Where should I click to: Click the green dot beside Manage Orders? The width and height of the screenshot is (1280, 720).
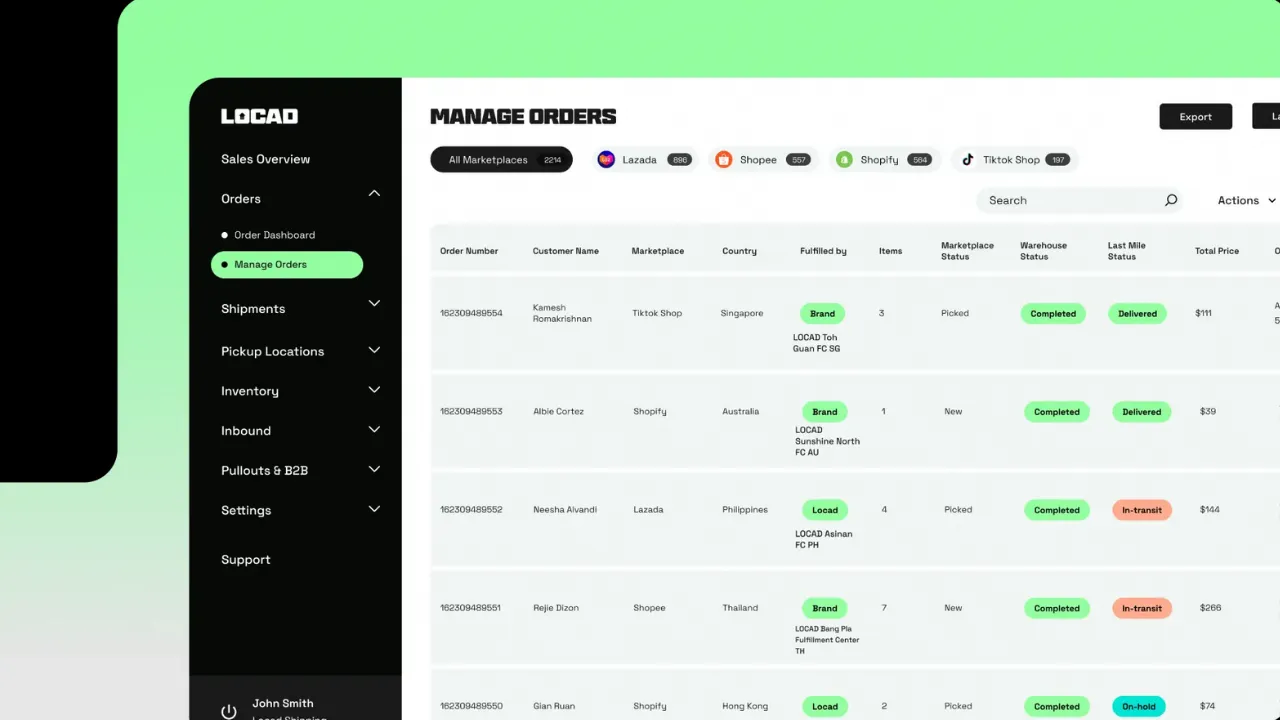pos(223,264)
